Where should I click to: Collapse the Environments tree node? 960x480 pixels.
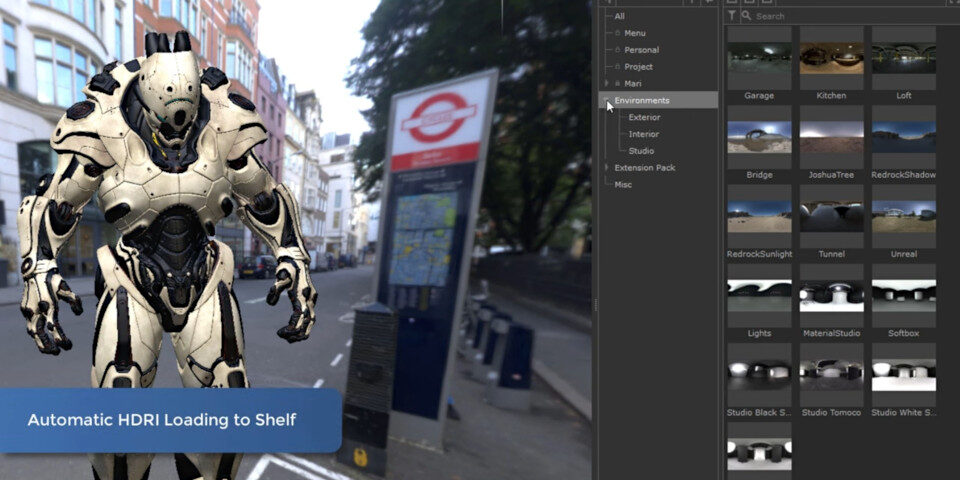coord(606,100)
